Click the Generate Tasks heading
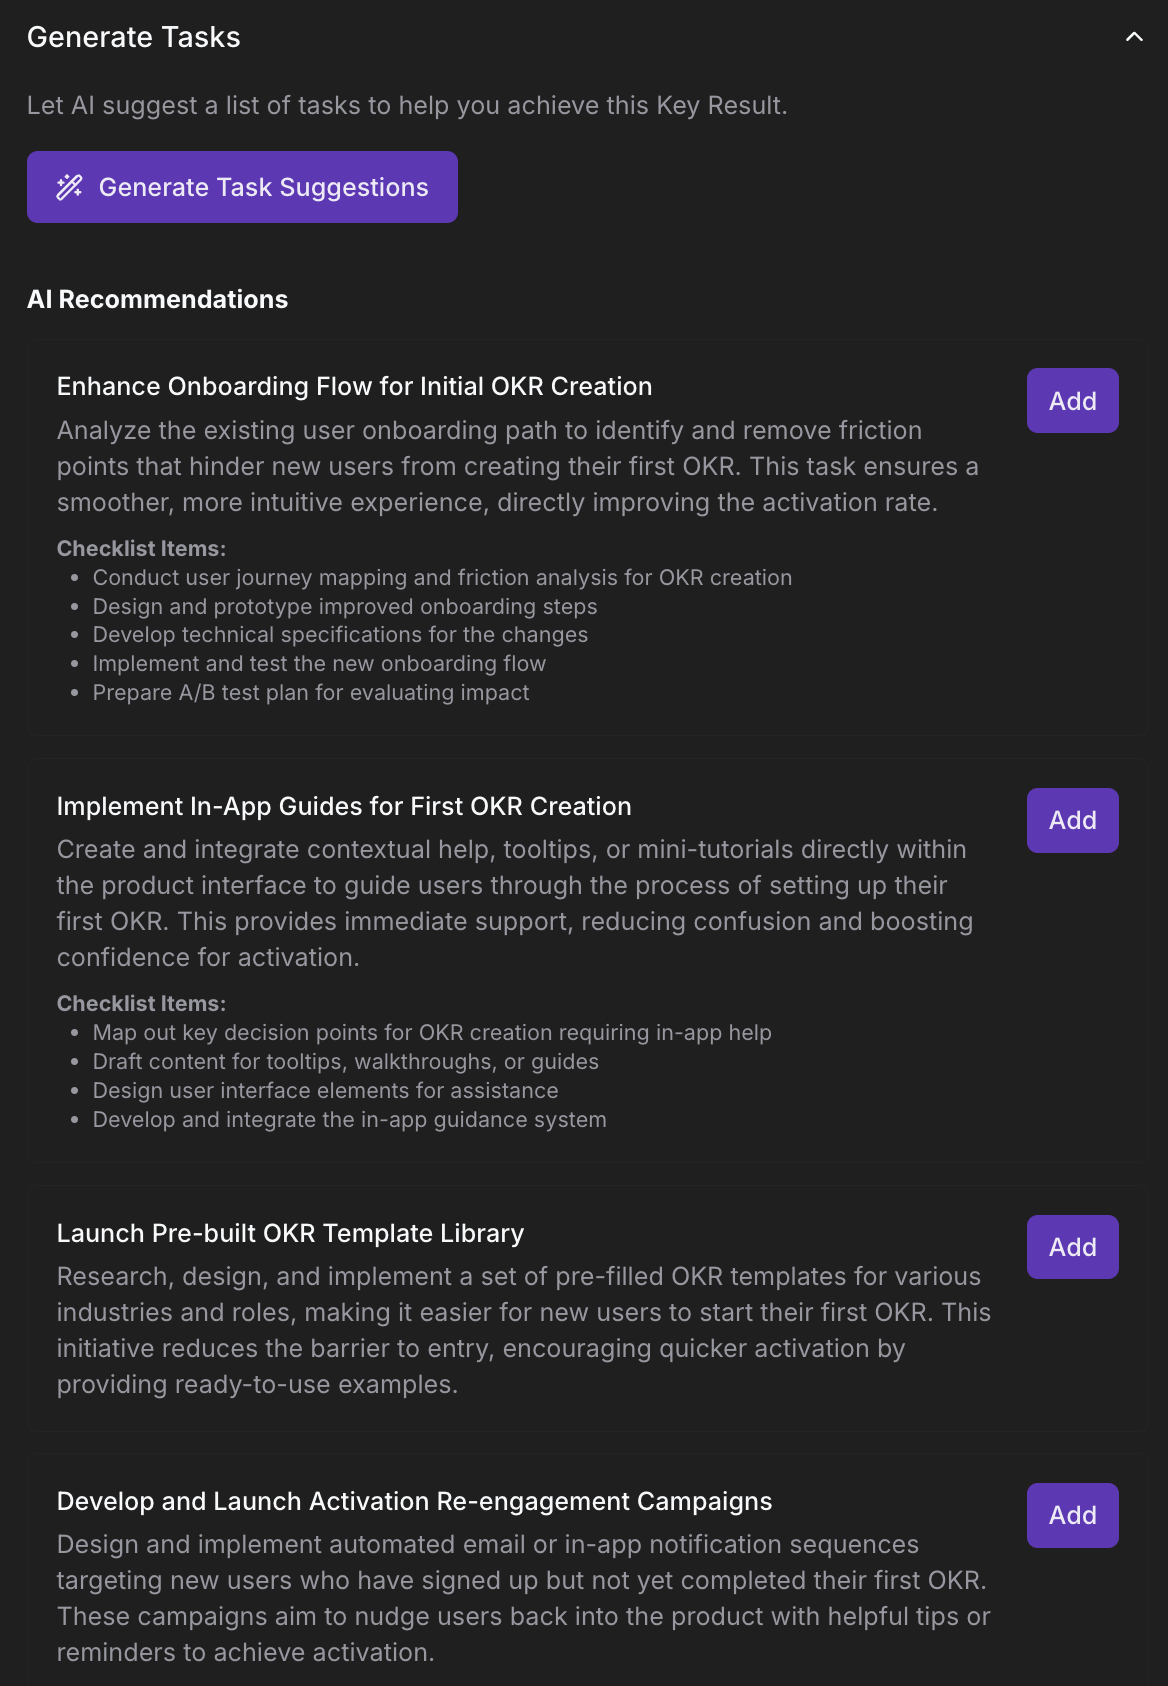1168x1686 pixels. click(x=134, y=37)
